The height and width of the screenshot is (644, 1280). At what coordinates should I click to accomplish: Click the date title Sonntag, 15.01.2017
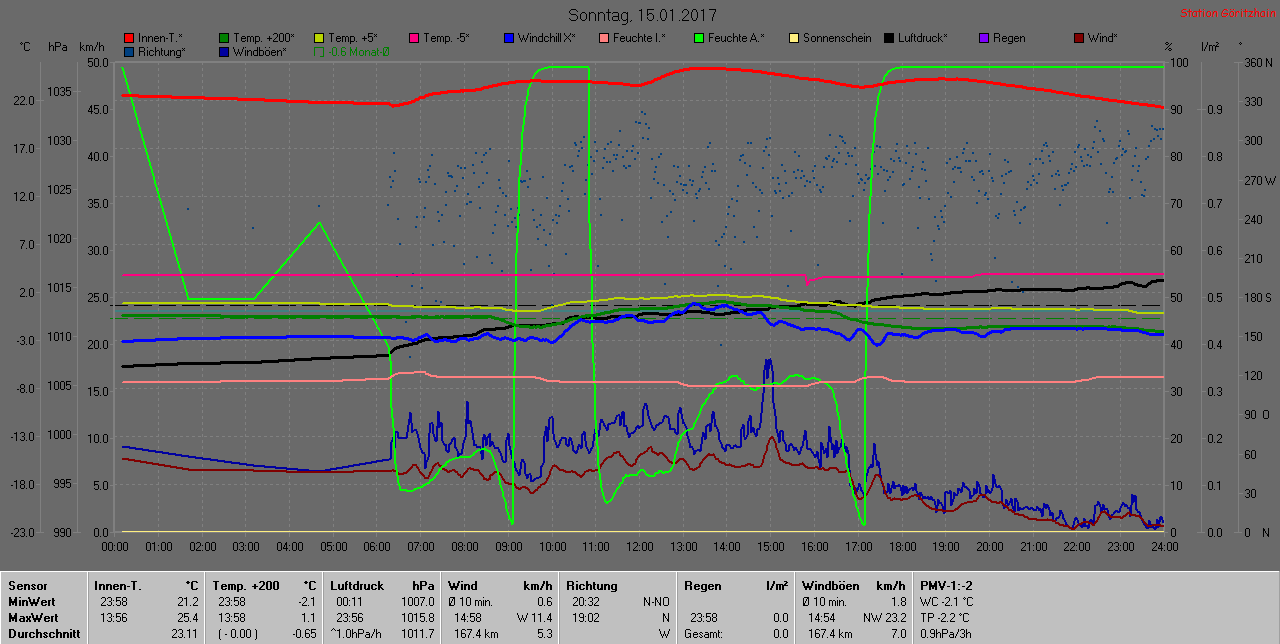point(642,15)
